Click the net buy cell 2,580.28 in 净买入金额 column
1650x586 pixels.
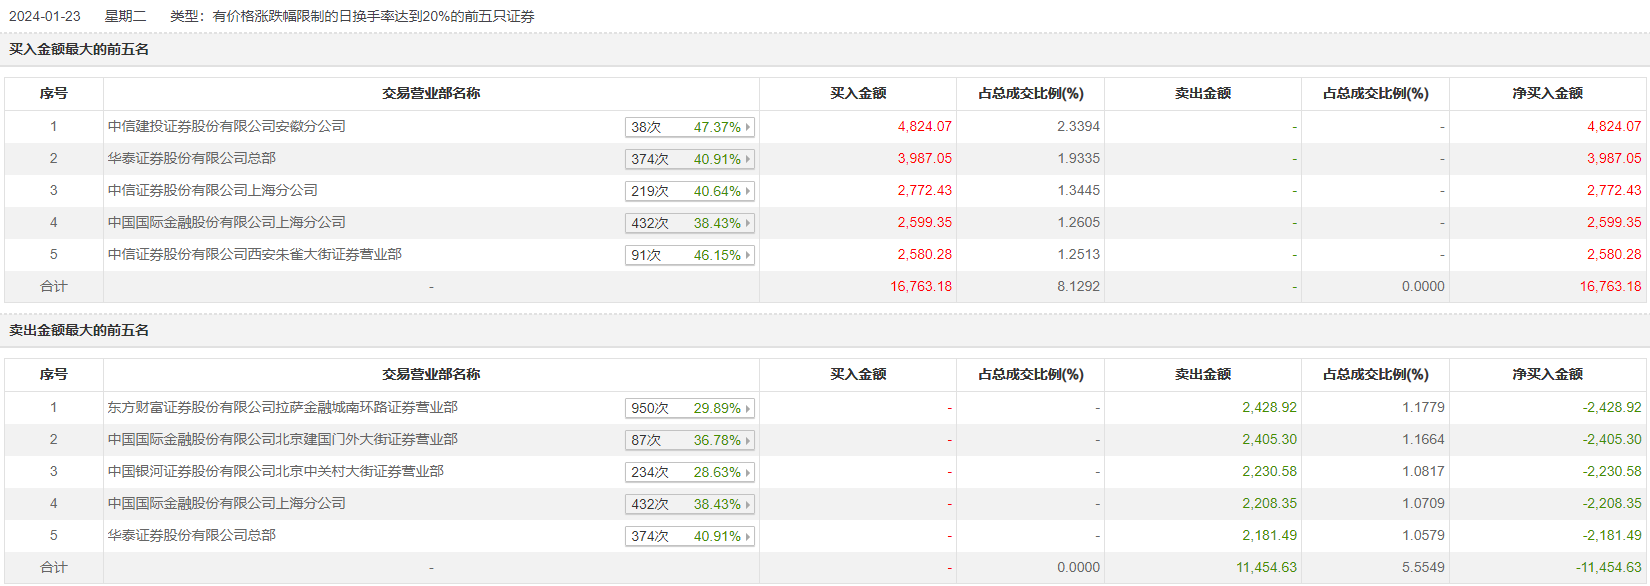1614,254
